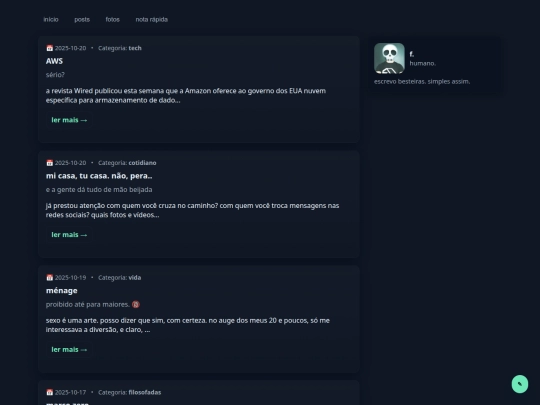Open the AWS post title
This screenshot has width=540, height=405.
pyautogui.click(x=54, y=61)
